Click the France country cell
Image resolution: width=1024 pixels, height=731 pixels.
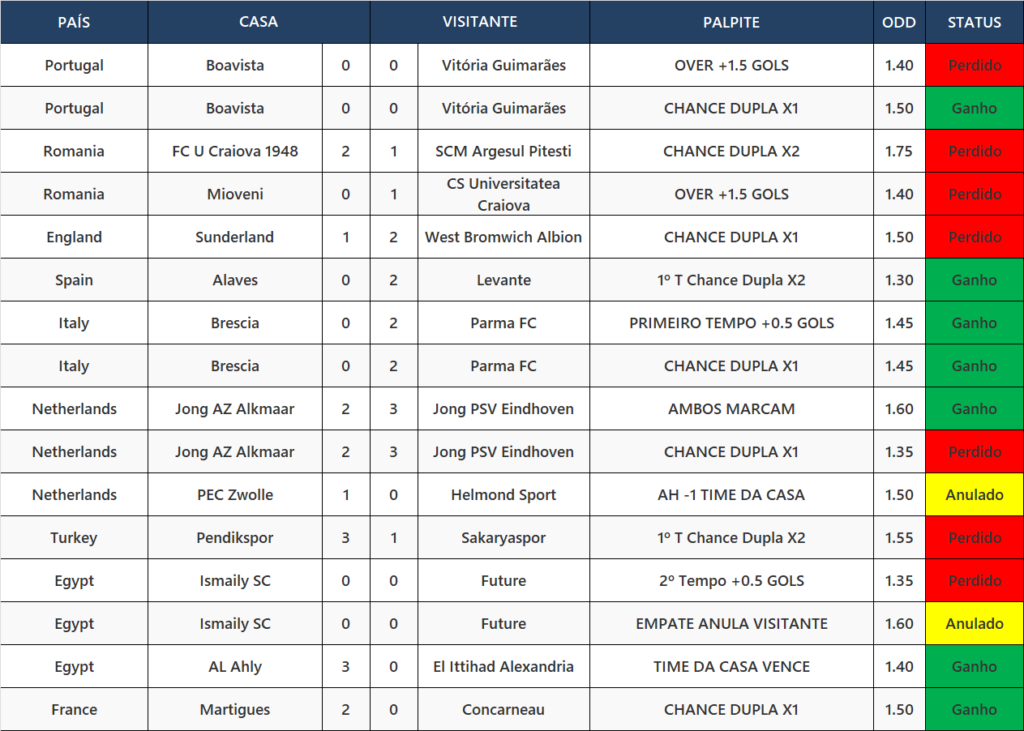click(74, 709)
